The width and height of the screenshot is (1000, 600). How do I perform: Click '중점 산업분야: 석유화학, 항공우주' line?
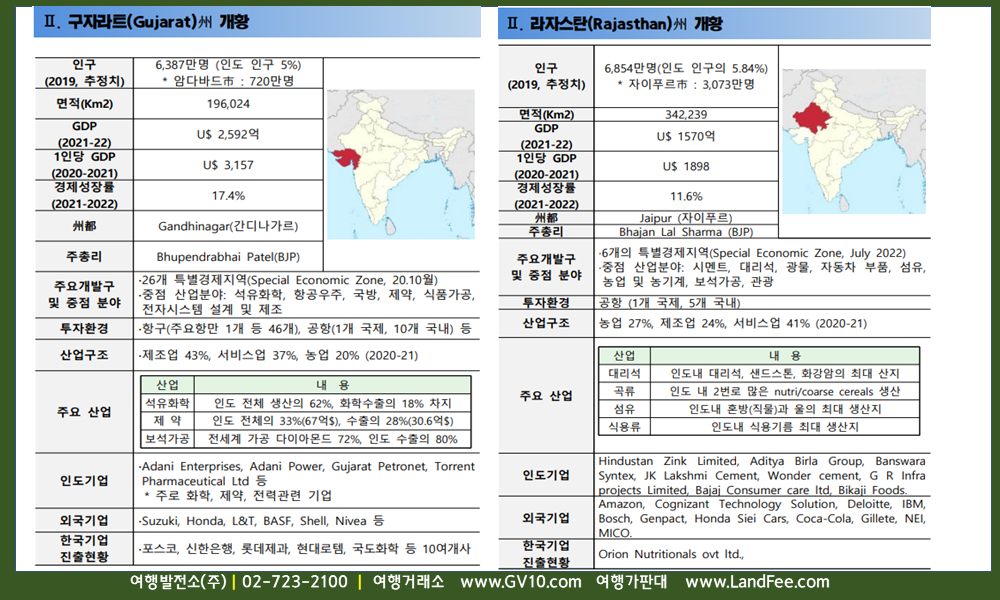307,295
